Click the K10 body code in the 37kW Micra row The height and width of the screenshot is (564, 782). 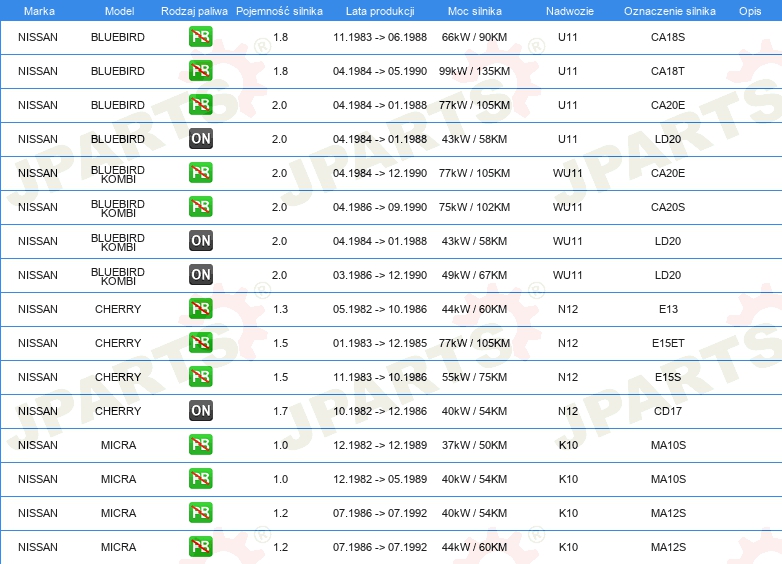tap(568, 445)
